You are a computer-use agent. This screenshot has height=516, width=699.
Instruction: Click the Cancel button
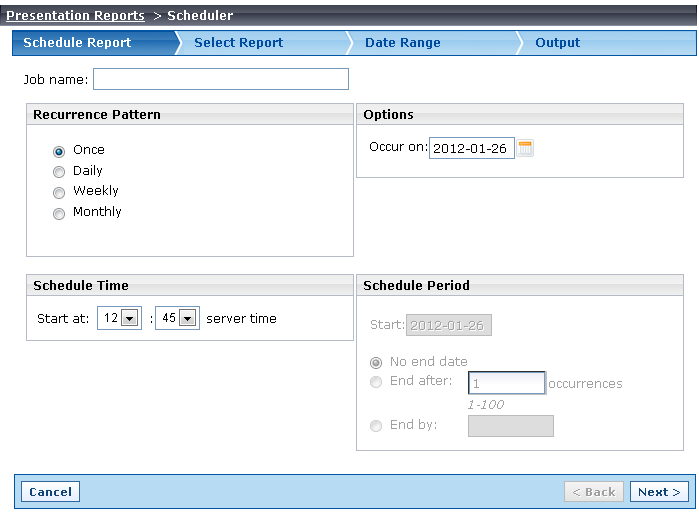click(x=50, y=491)
